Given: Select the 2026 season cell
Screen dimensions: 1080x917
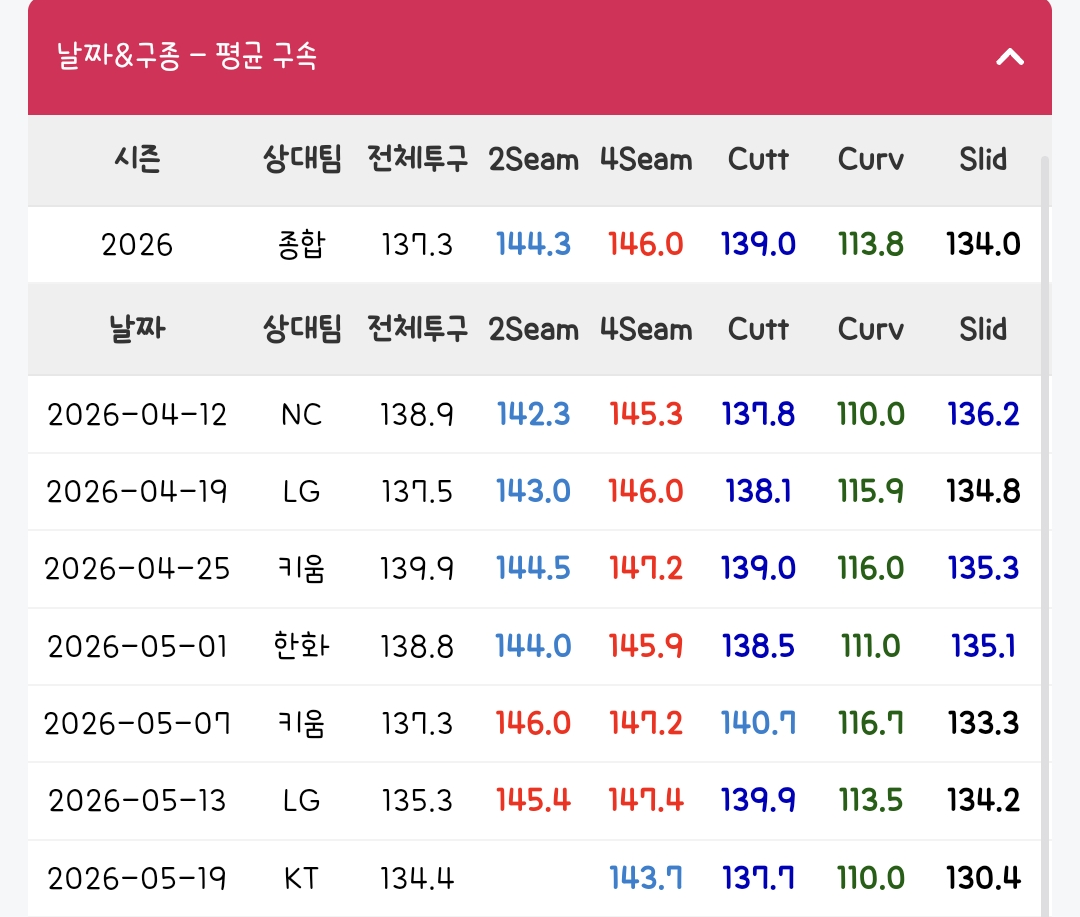Looking at the screenshot, I should click(137, 245).
